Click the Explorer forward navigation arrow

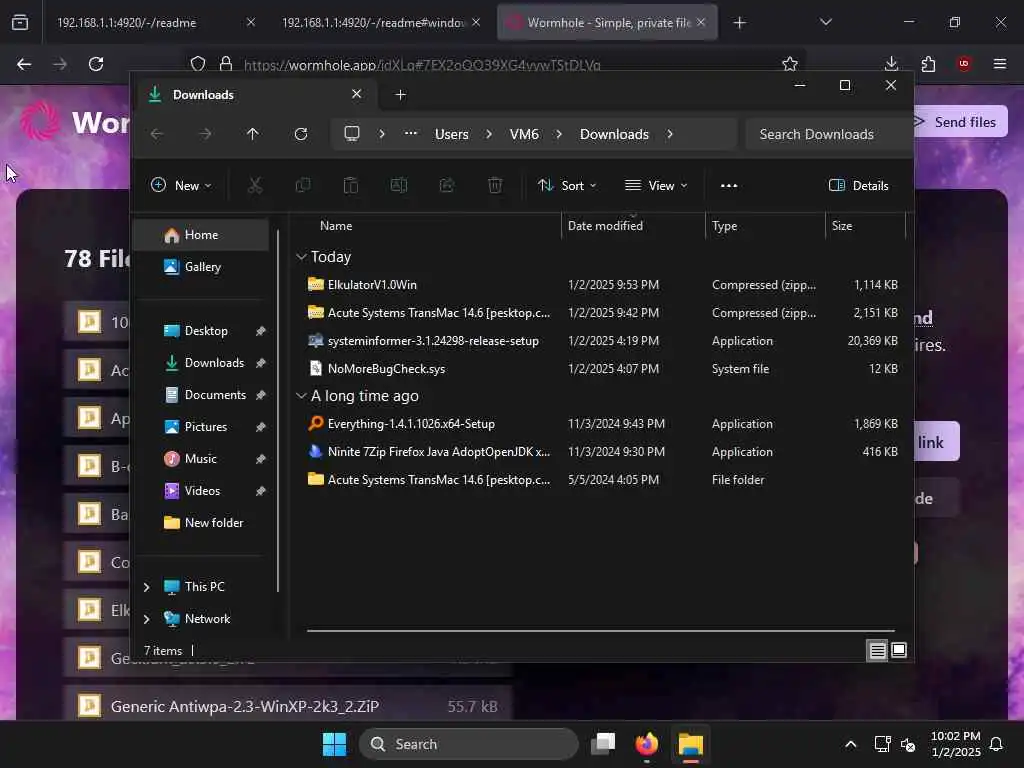pyautogui.click(x=205, y=134)
